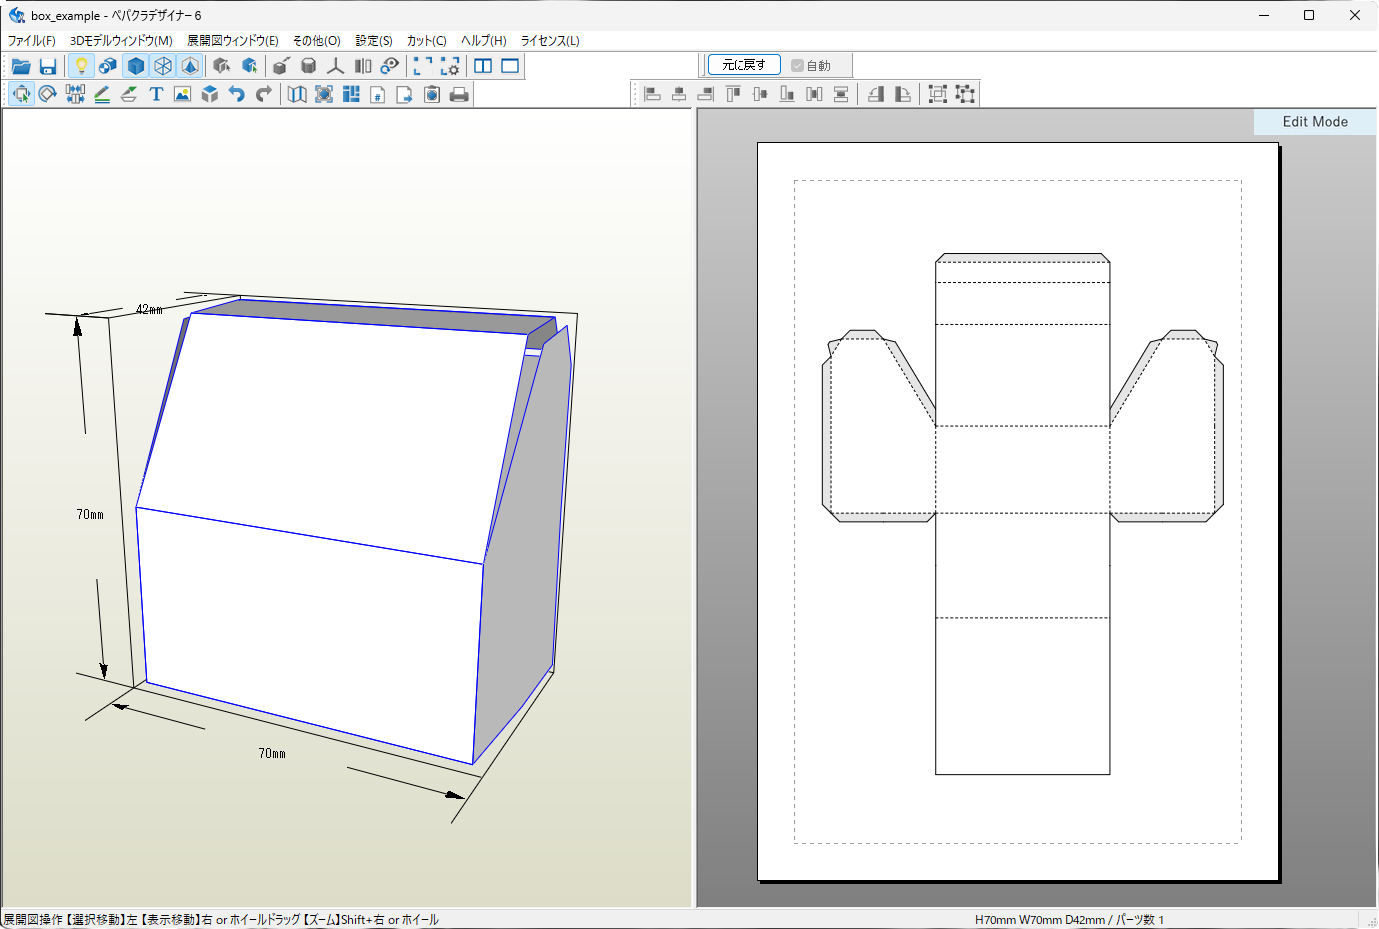Activate the select and move tool
This screenshot has height=929, width=1379.
coord(21,94)
